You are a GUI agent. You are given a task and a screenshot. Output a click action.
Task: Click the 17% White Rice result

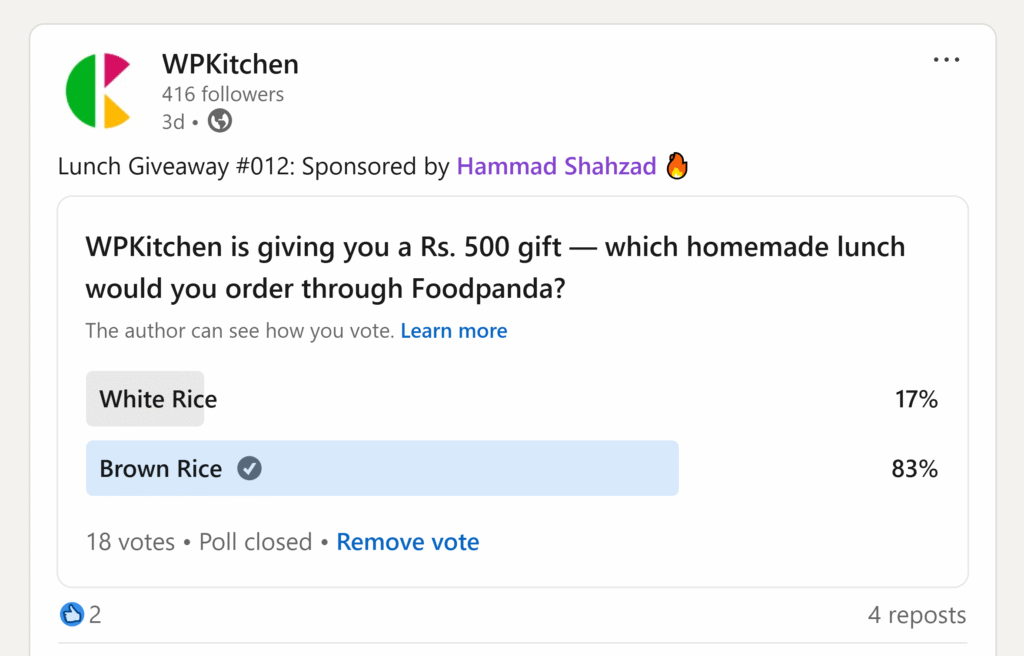(x=916, y=399)
